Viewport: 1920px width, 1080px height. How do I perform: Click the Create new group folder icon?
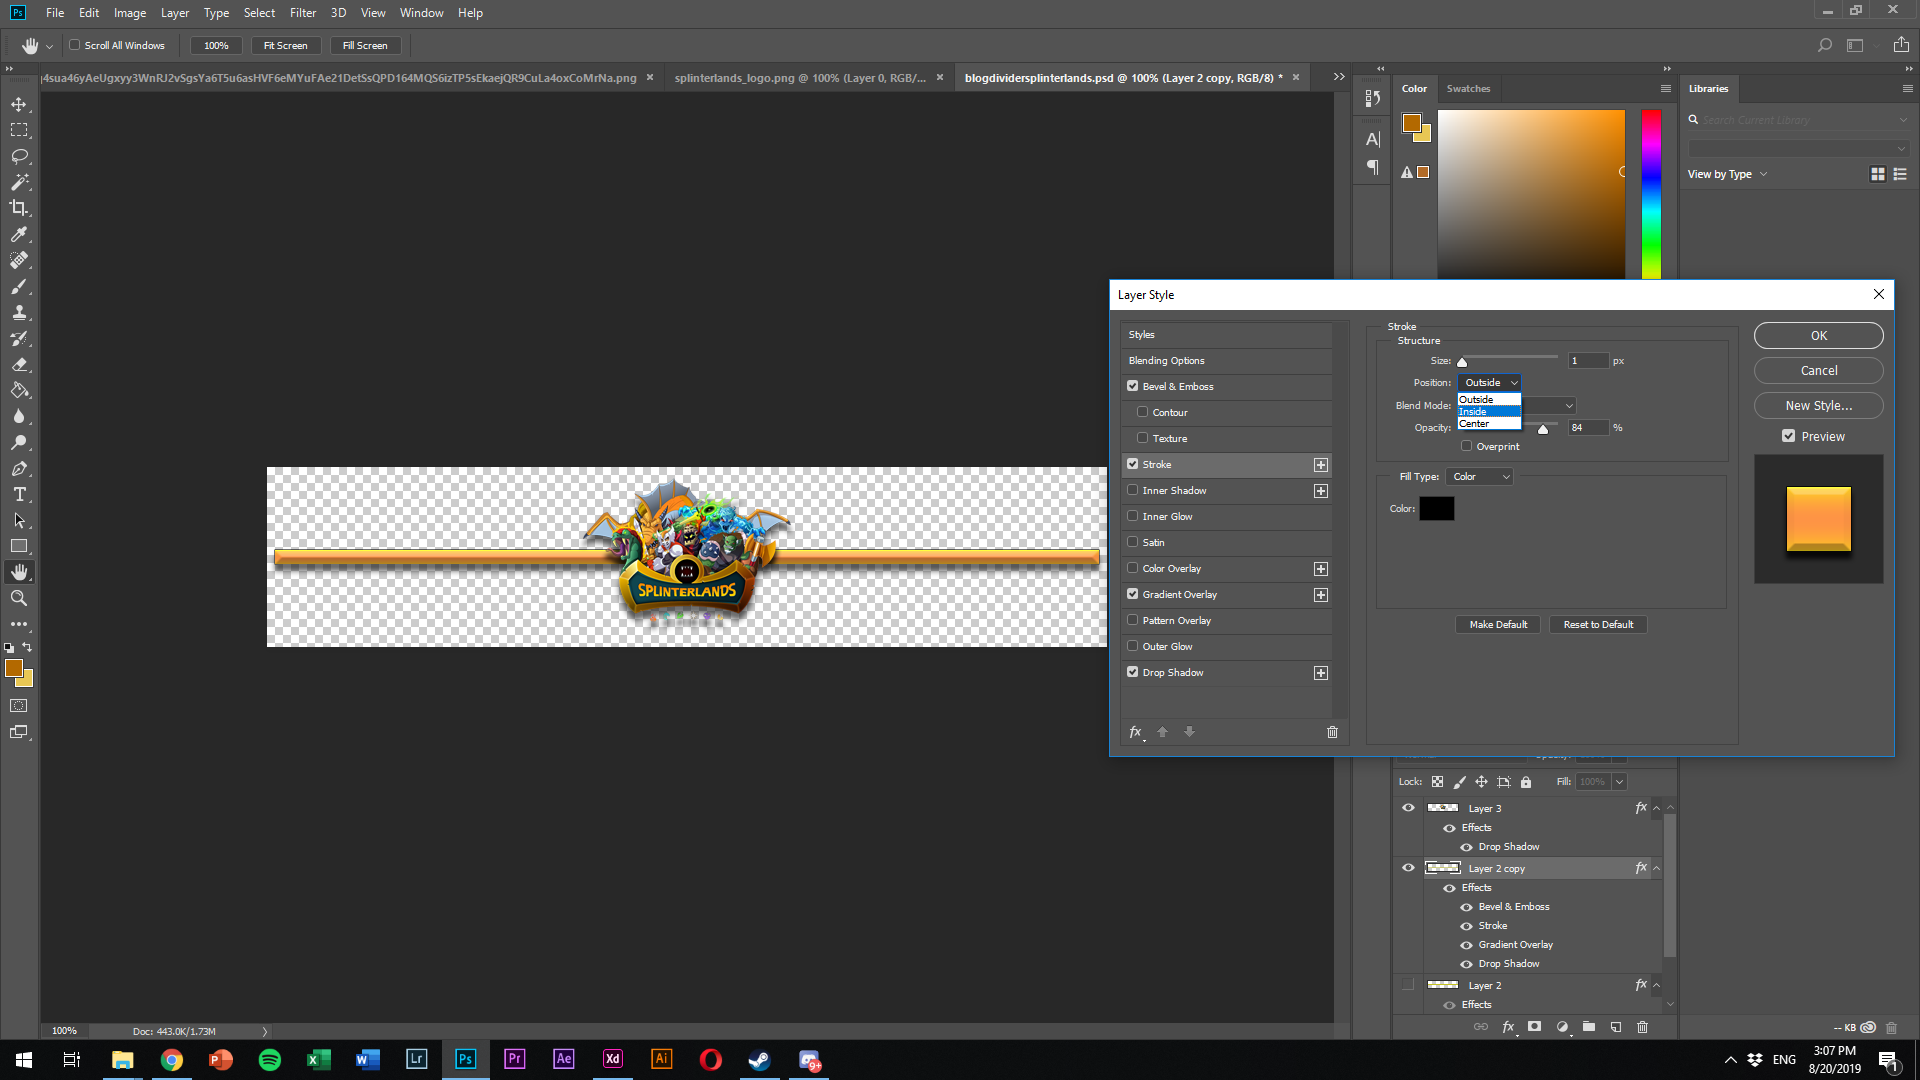(x=1589, y=1027)
